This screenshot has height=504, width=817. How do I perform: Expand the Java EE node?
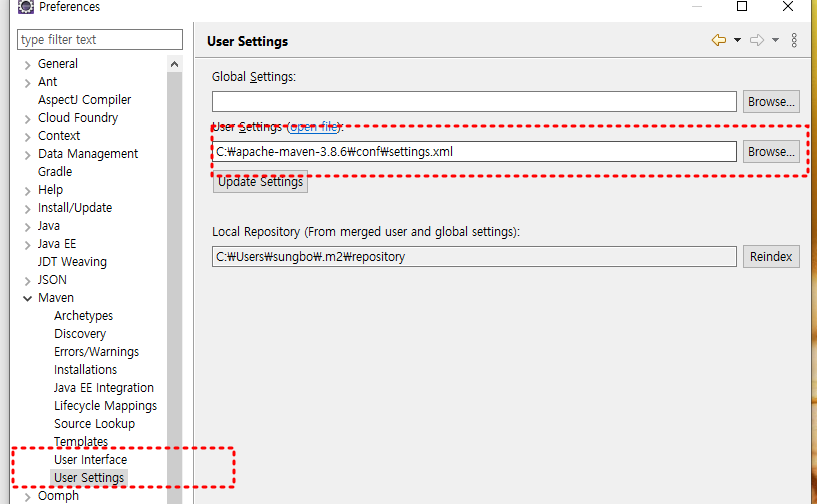[x=28, y=245]
